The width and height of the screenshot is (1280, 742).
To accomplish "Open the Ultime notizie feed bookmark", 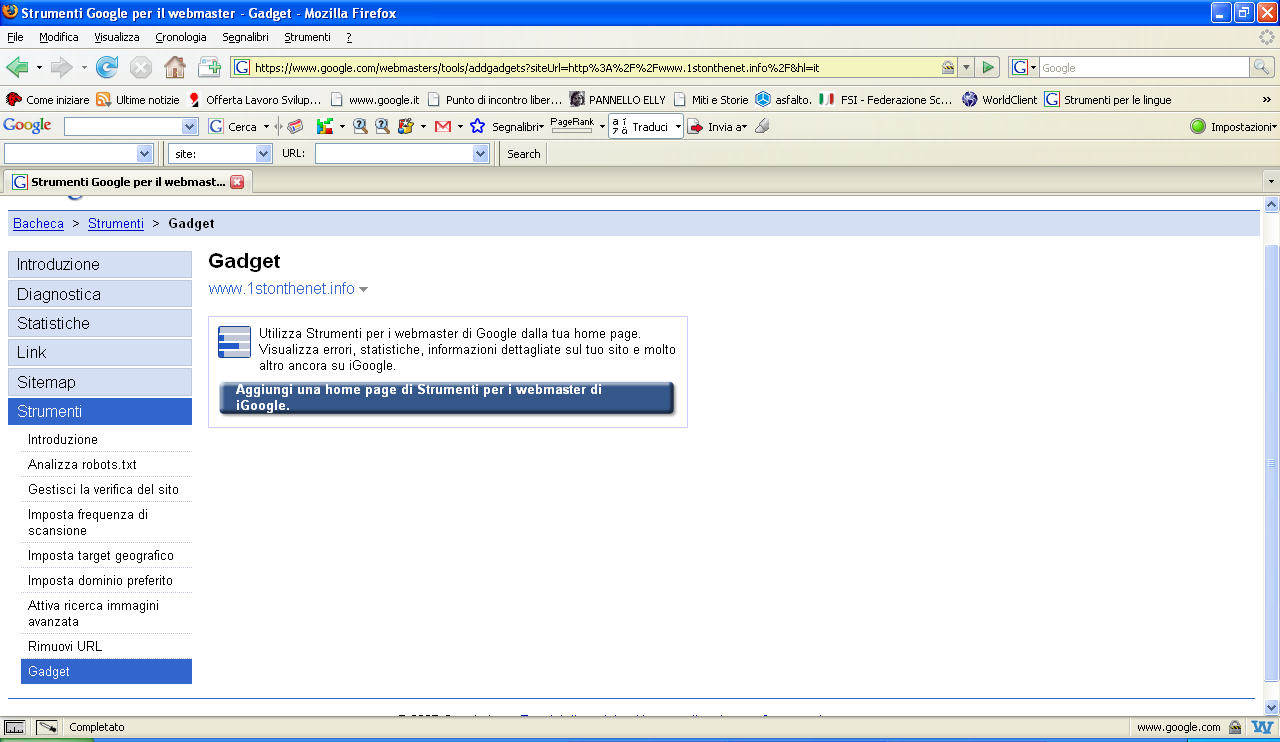I will (138, 99).
